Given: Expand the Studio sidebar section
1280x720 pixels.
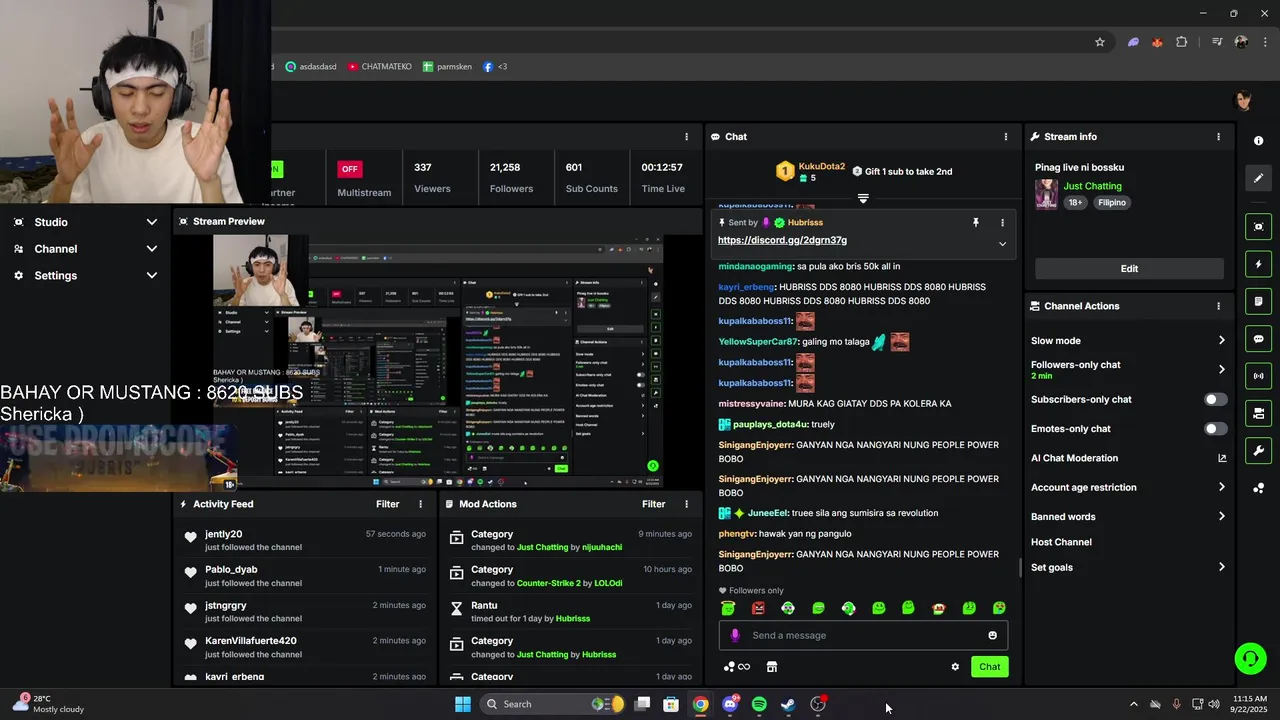Looking at the screenshot, I should [x=152, y=222].
